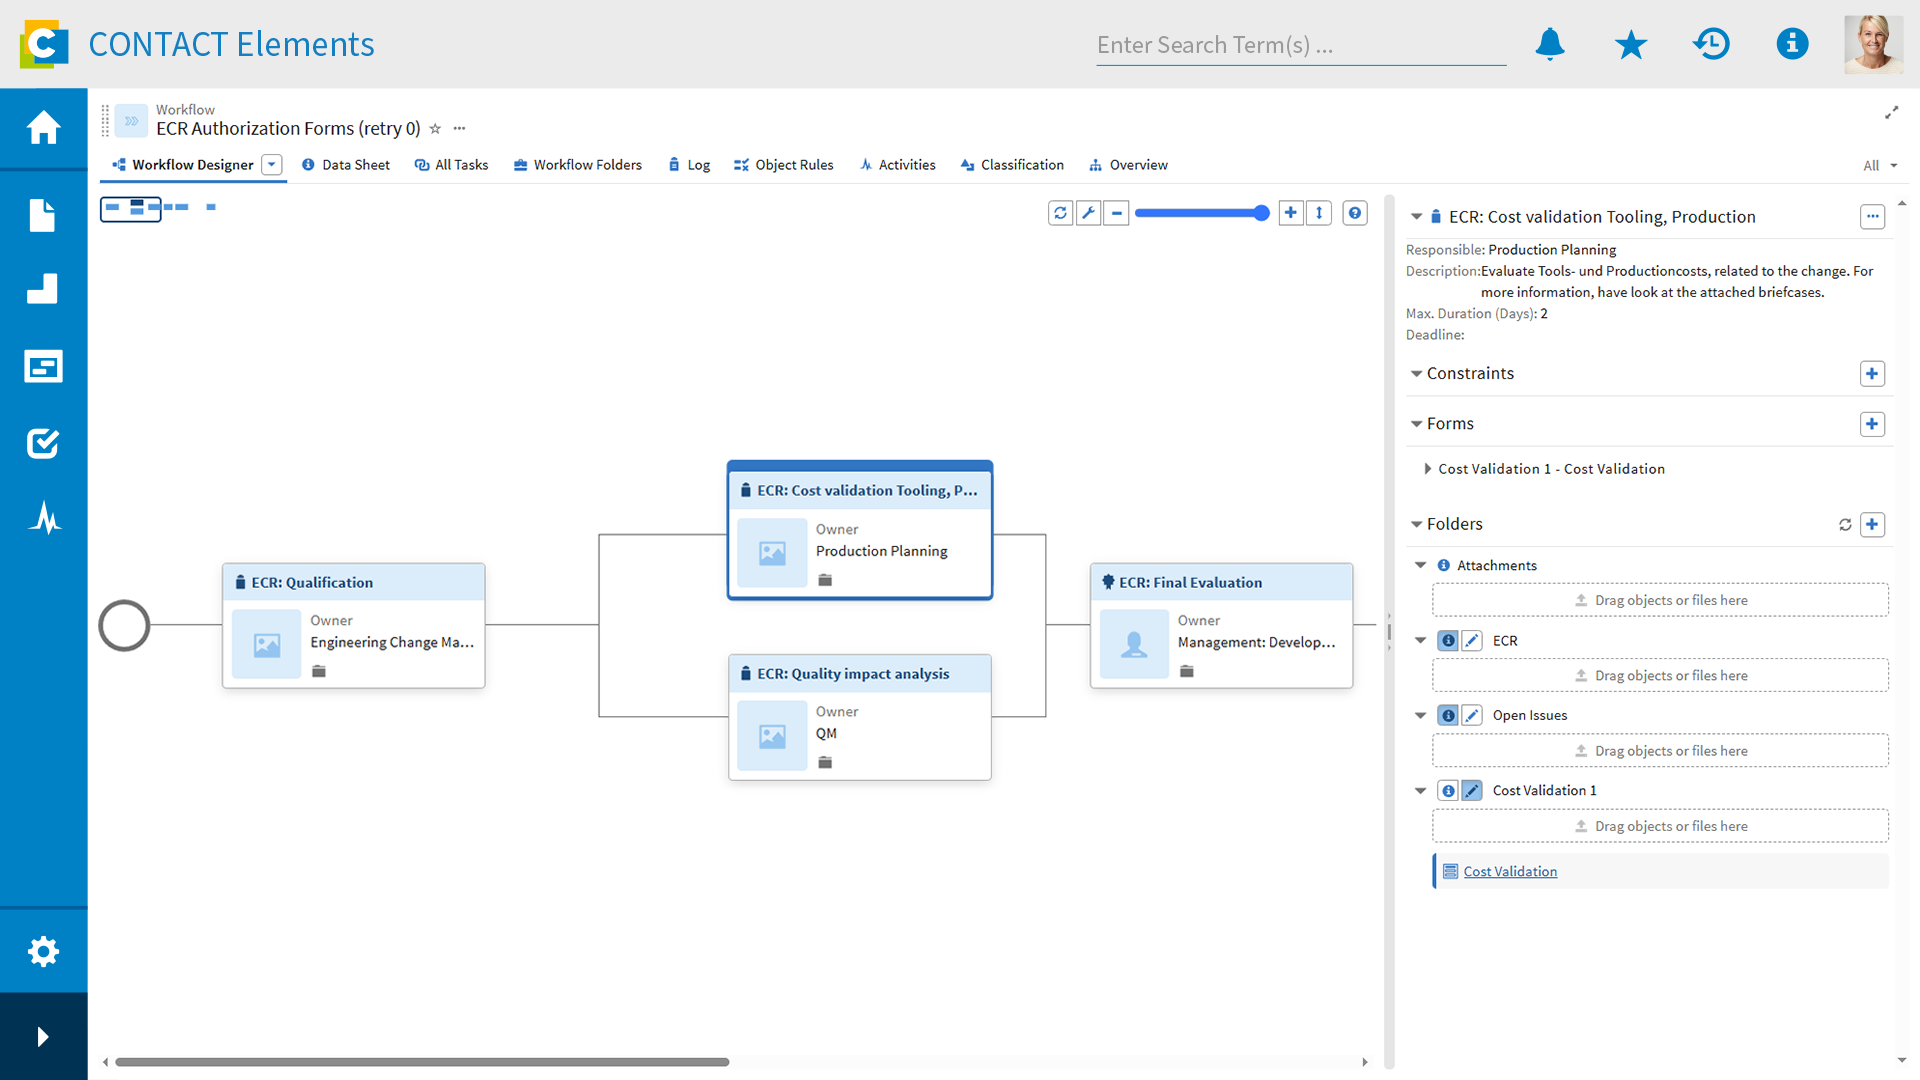Open the settings gear in the sidebar
This screenshot has width=1920, height=1080.
tap(43, 950)
